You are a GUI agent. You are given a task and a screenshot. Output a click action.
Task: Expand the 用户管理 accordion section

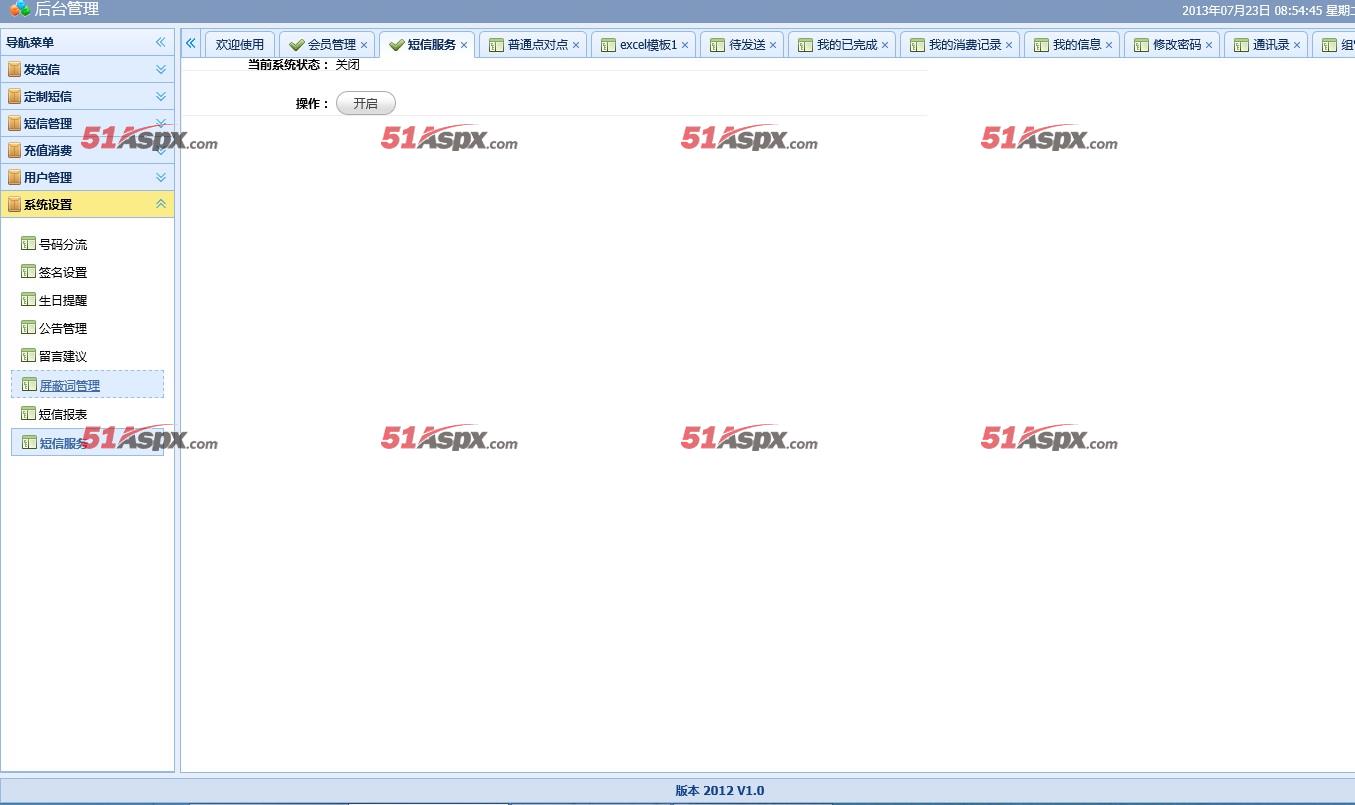(160, 177)
